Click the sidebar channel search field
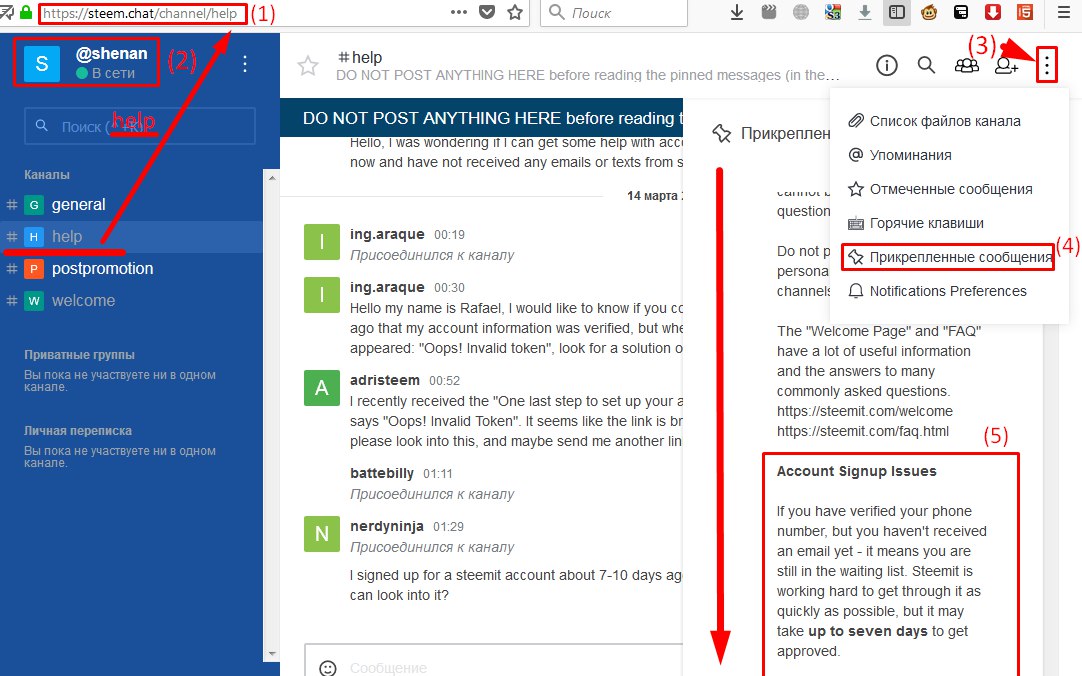1082x676 pixels. tap(140, 126)
